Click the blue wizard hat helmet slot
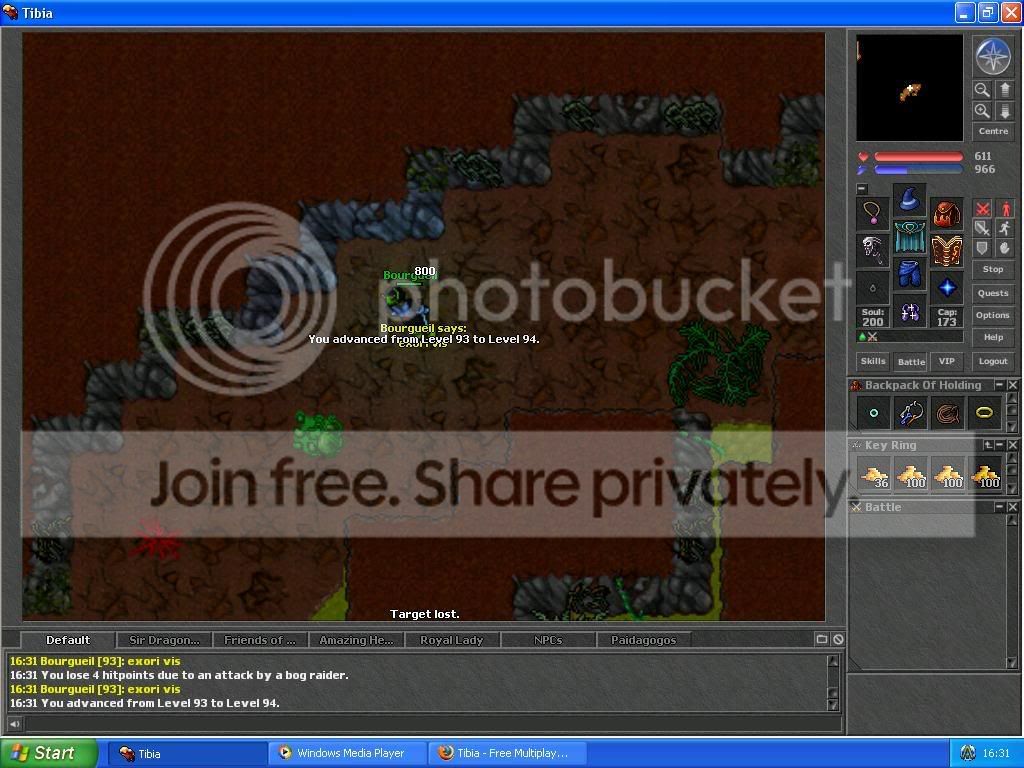 (x=909, y=199)
